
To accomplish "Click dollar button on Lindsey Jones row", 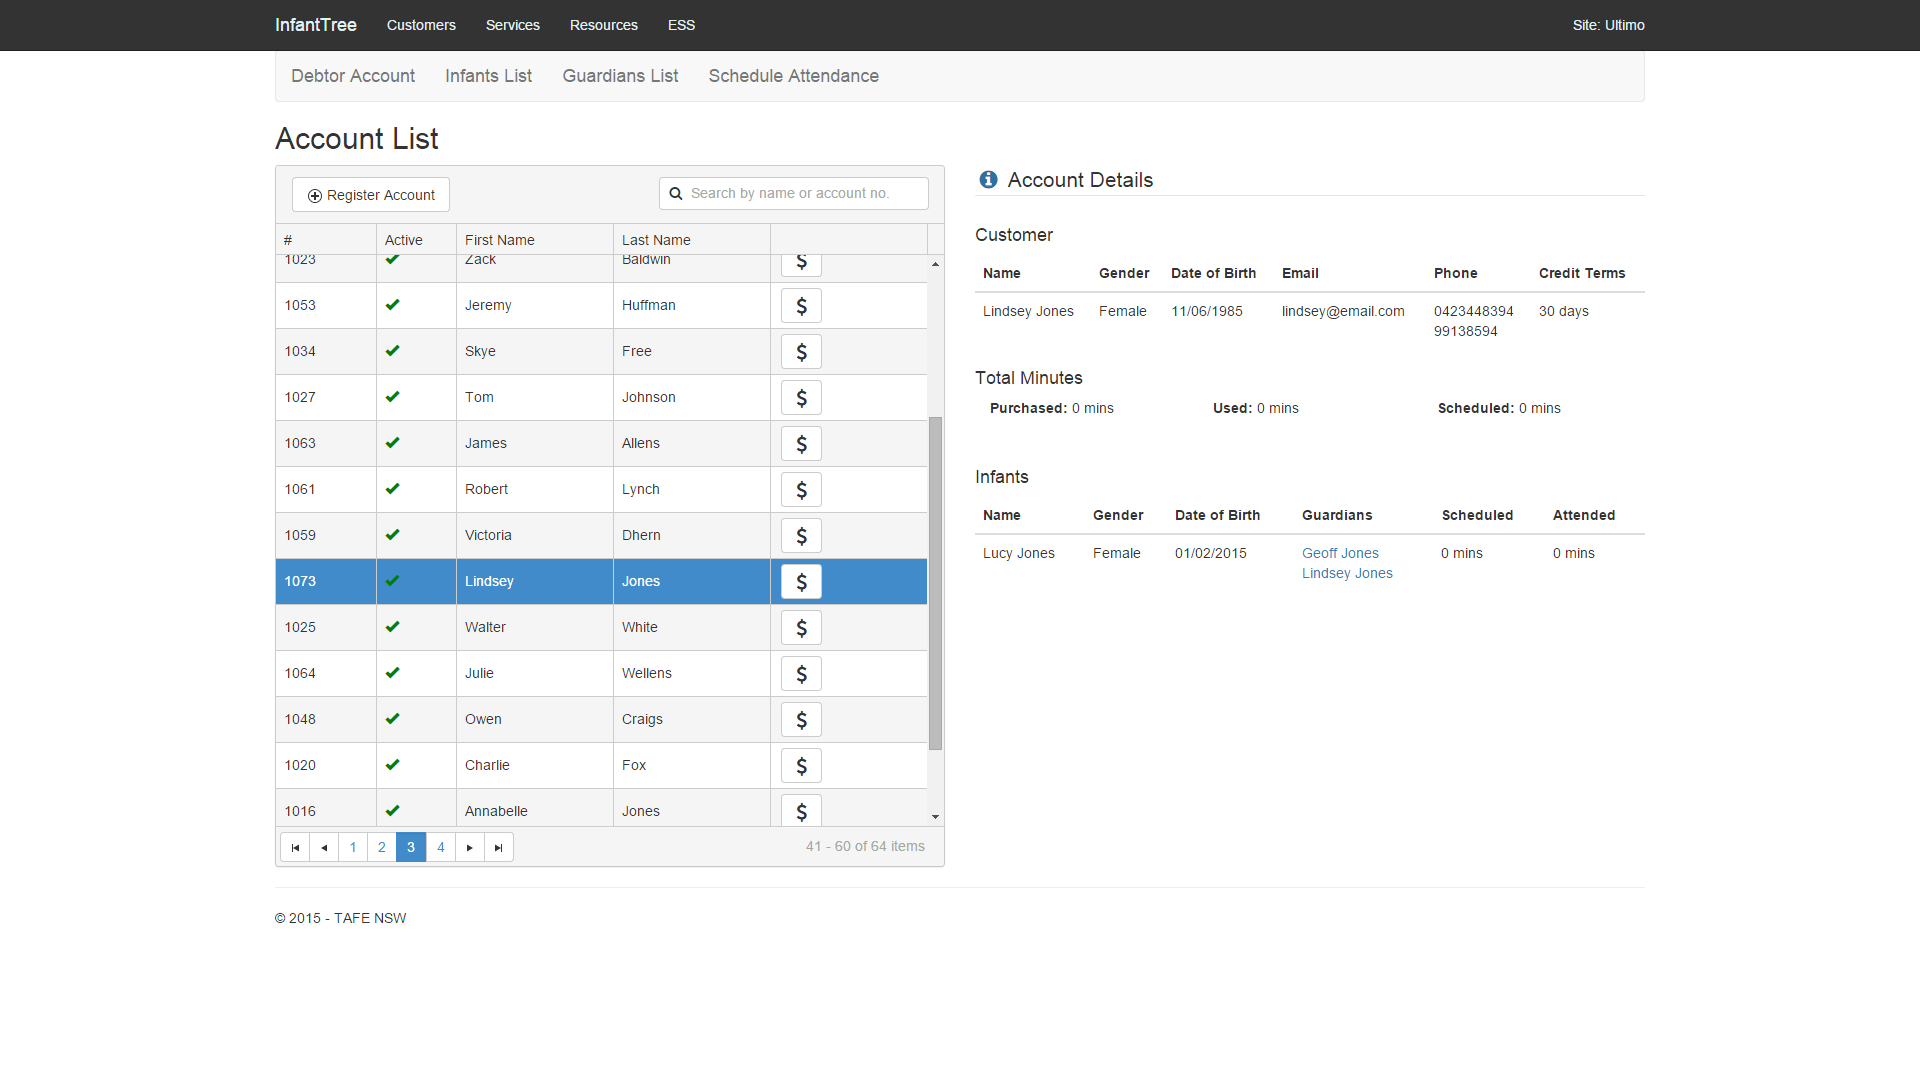I will coord(801,582).
